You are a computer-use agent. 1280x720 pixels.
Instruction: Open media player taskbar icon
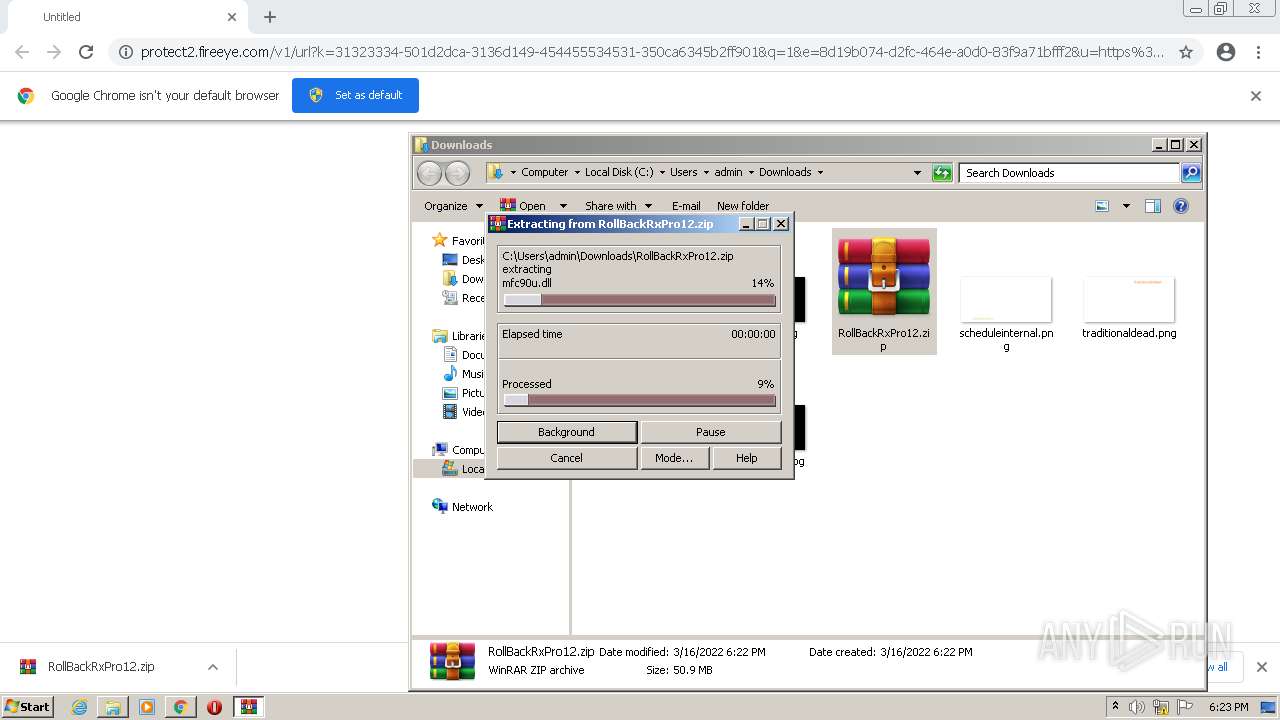147,707
